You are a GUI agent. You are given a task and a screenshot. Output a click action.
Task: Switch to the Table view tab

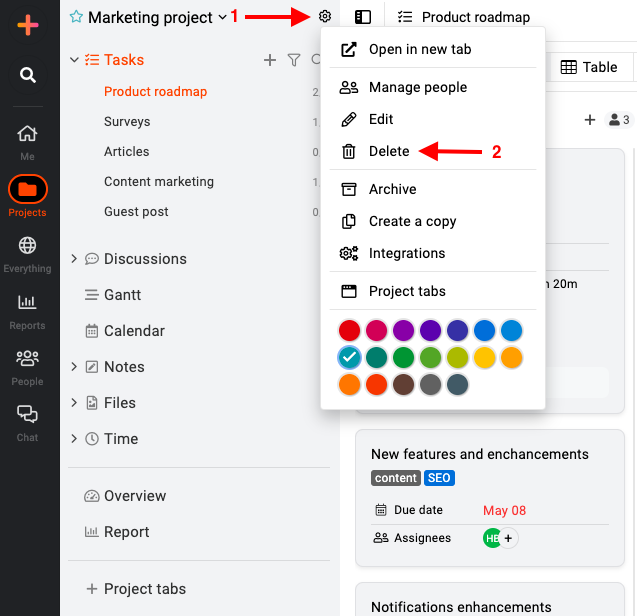tap(589, 67)
